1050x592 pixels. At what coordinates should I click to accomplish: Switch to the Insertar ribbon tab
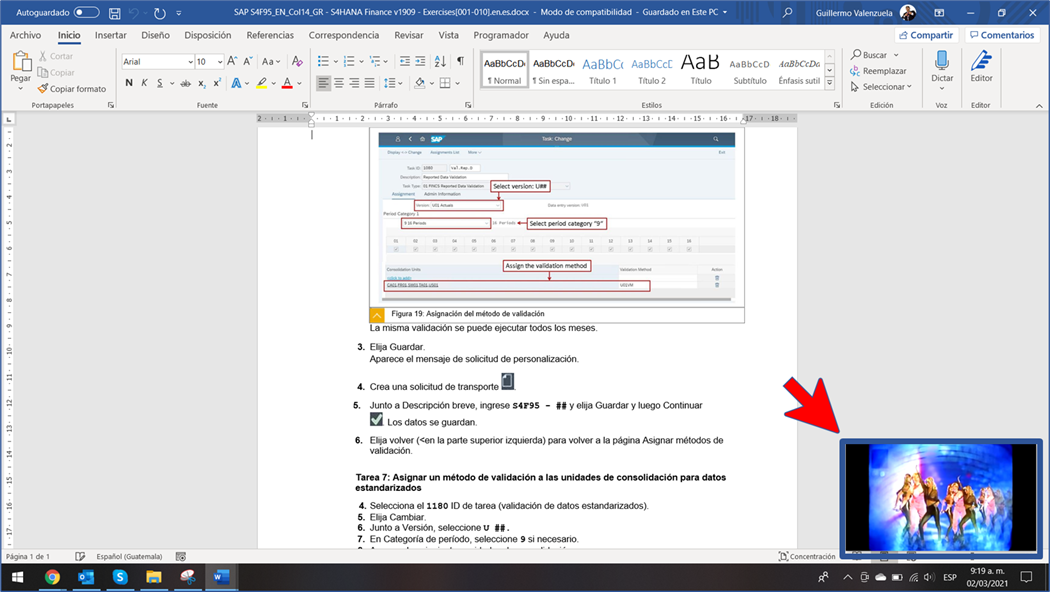tap(110, 35)
